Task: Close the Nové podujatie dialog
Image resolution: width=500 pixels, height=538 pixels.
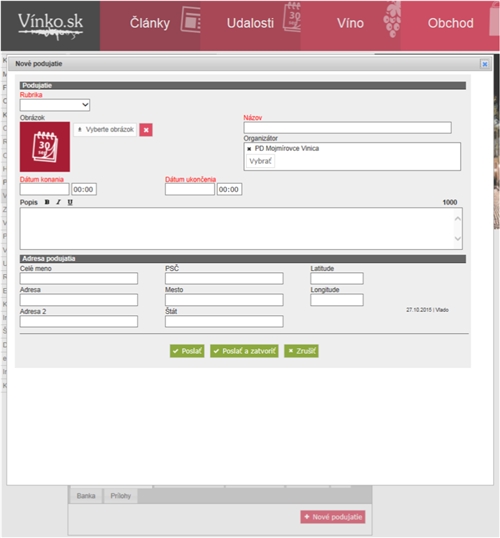Action: 485,64
